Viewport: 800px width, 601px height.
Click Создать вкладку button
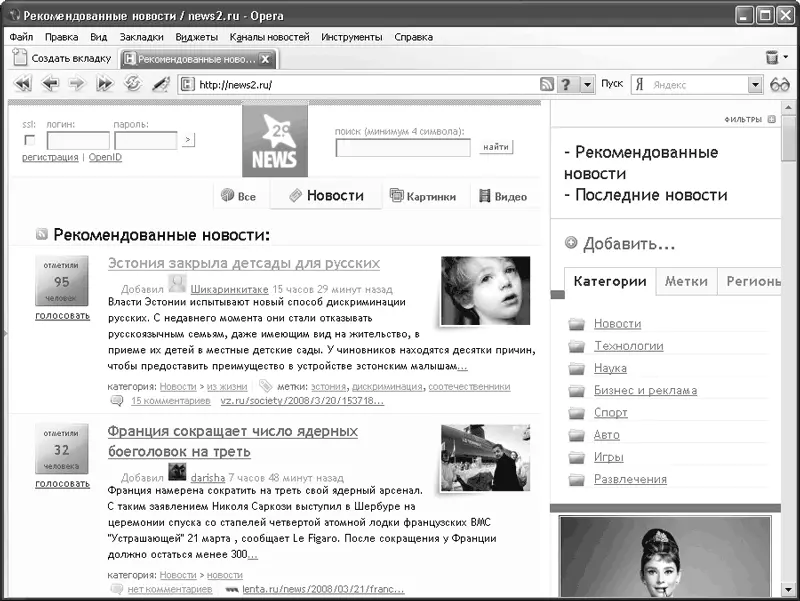(x=62, y=58)
